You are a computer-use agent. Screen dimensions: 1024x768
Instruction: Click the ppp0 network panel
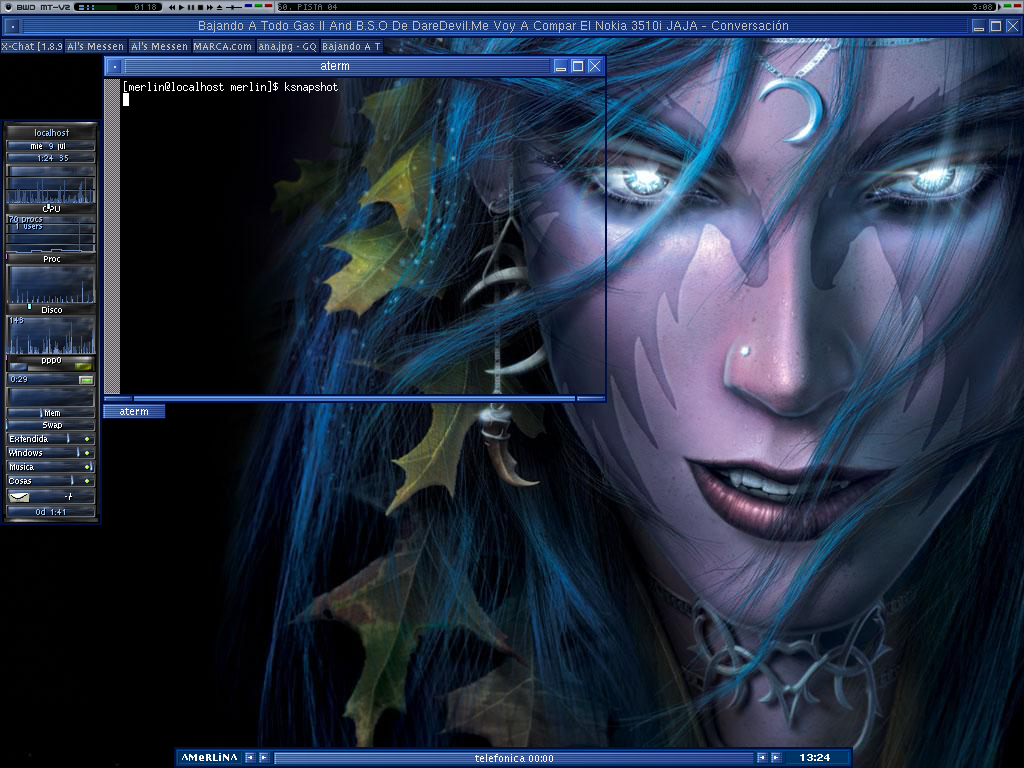[x=51, y=336]
